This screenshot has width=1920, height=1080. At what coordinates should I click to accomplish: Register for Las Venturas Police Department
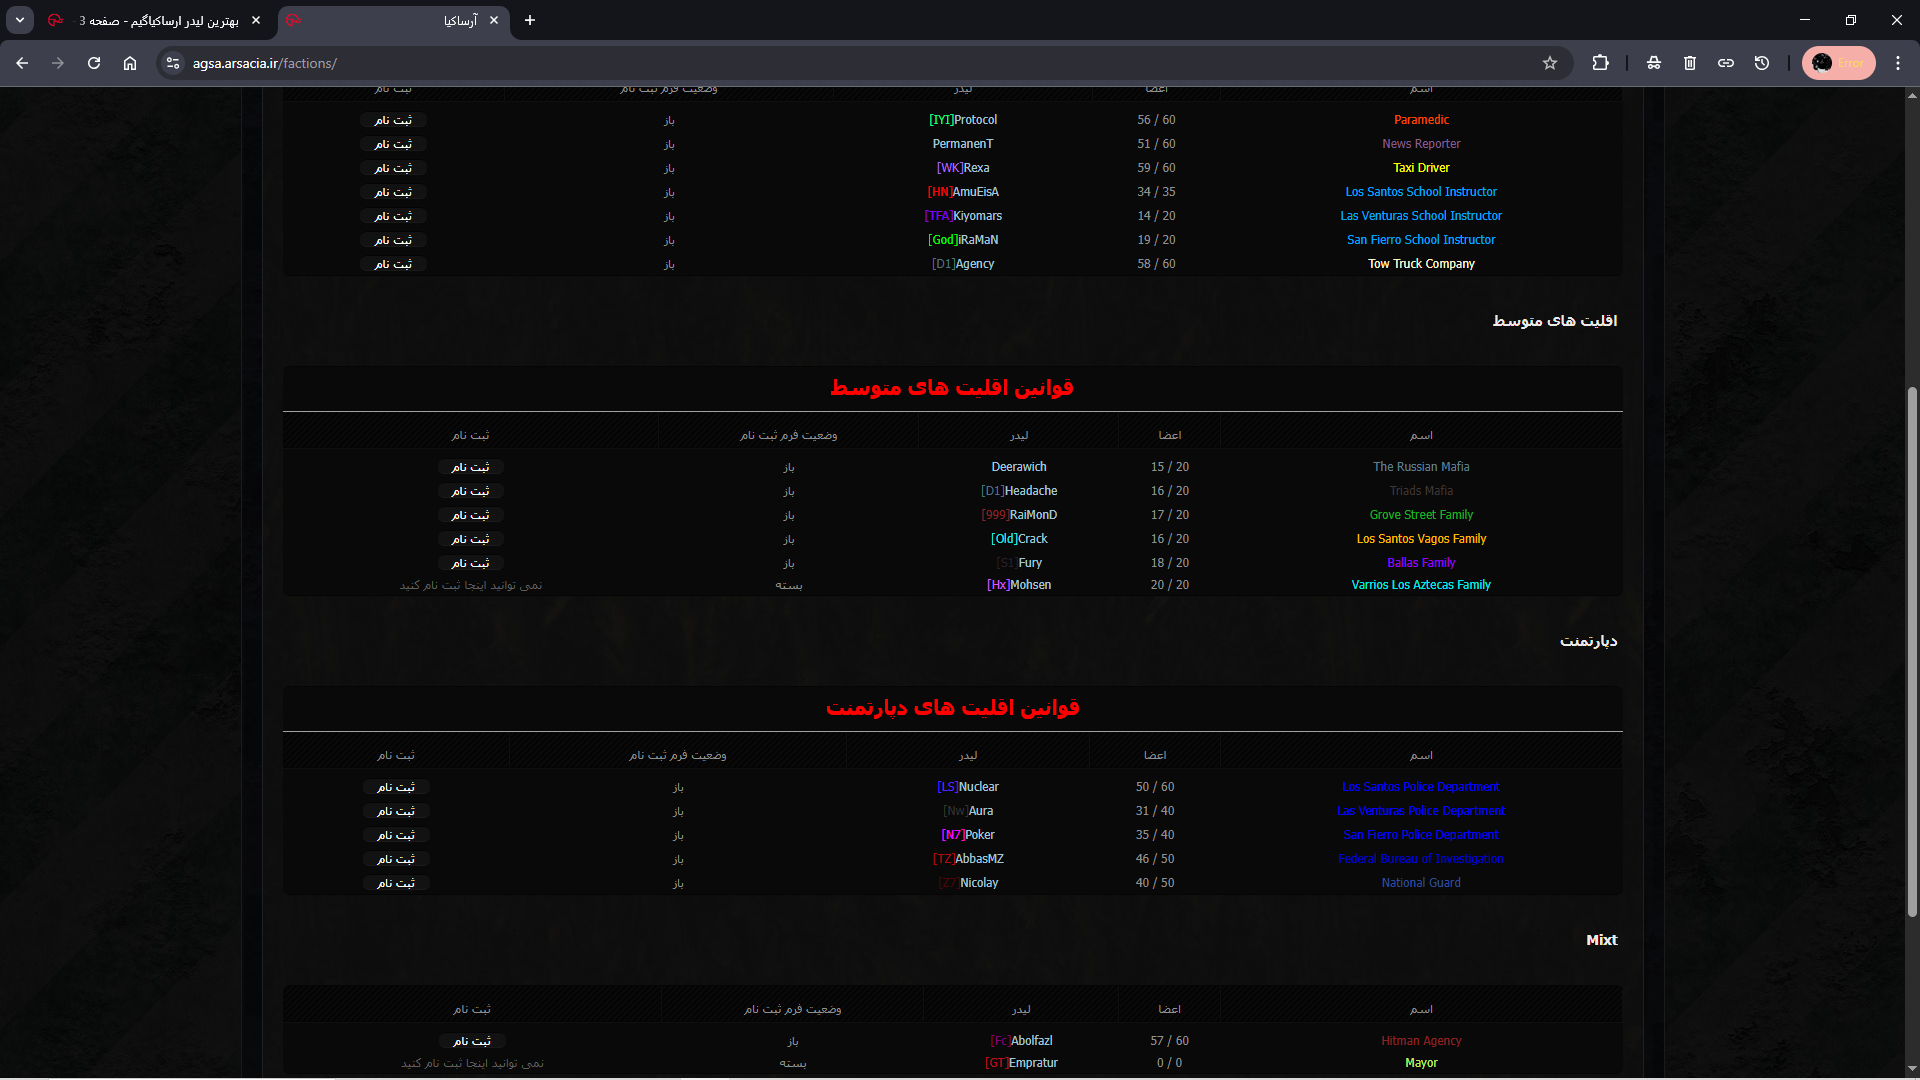pyautogui.click(x=396, y=811)
